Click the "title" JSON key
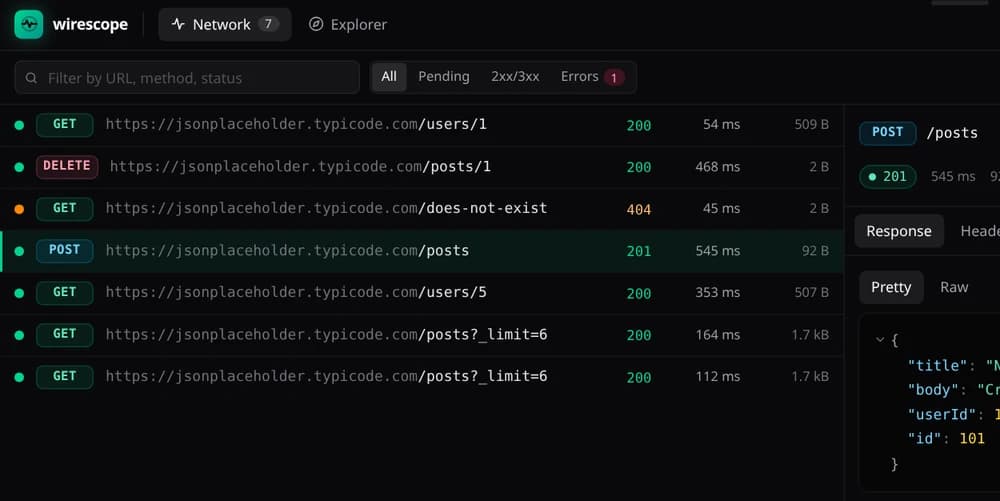The image size is (1000, 501). click(x=938, y=366)
